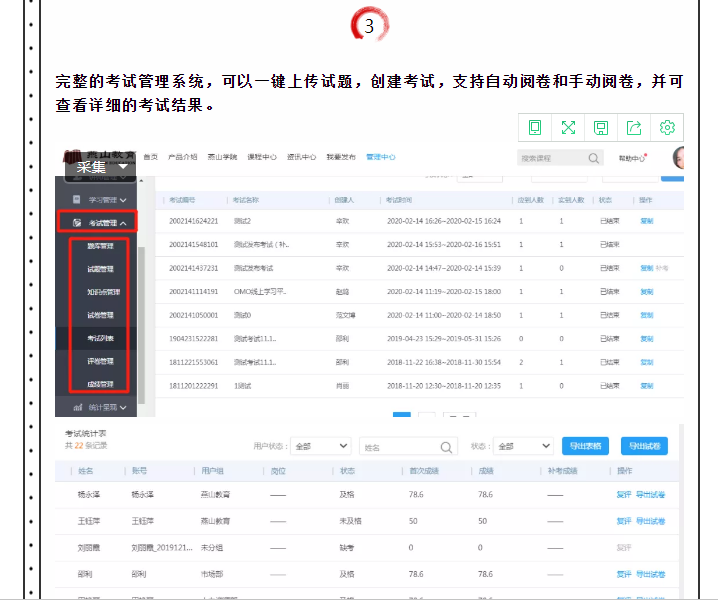
Task: Click 帮助中心 link
Action: pos(632,158)
